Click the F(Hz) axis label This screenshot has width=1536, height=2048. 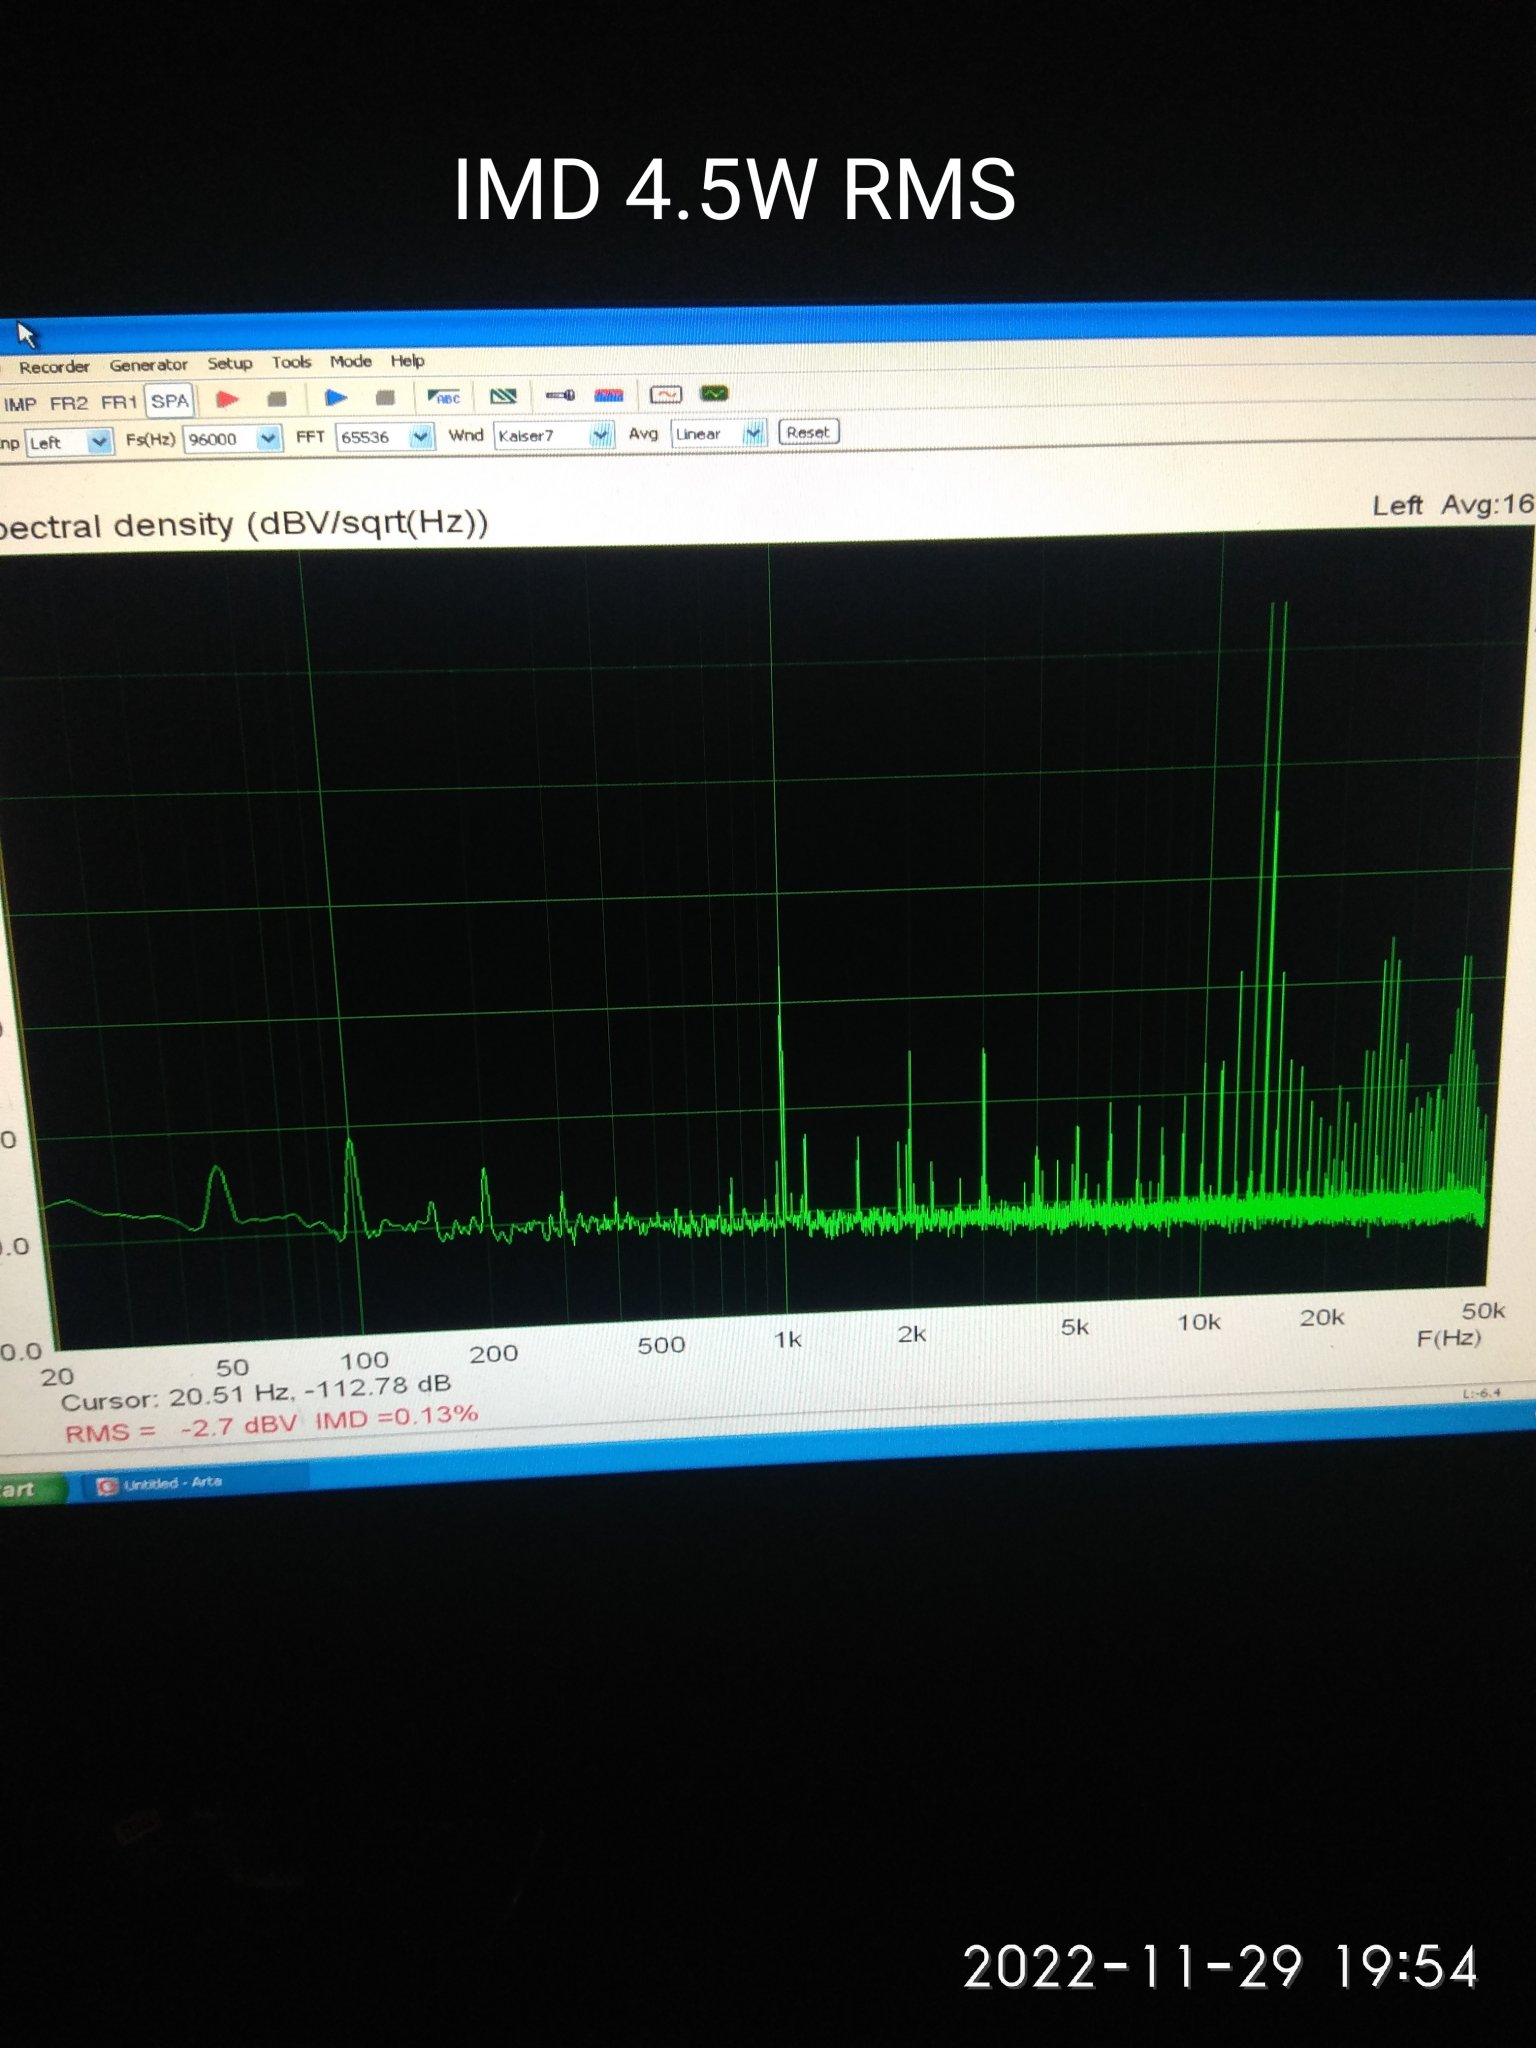[x=1449, y=1337]
